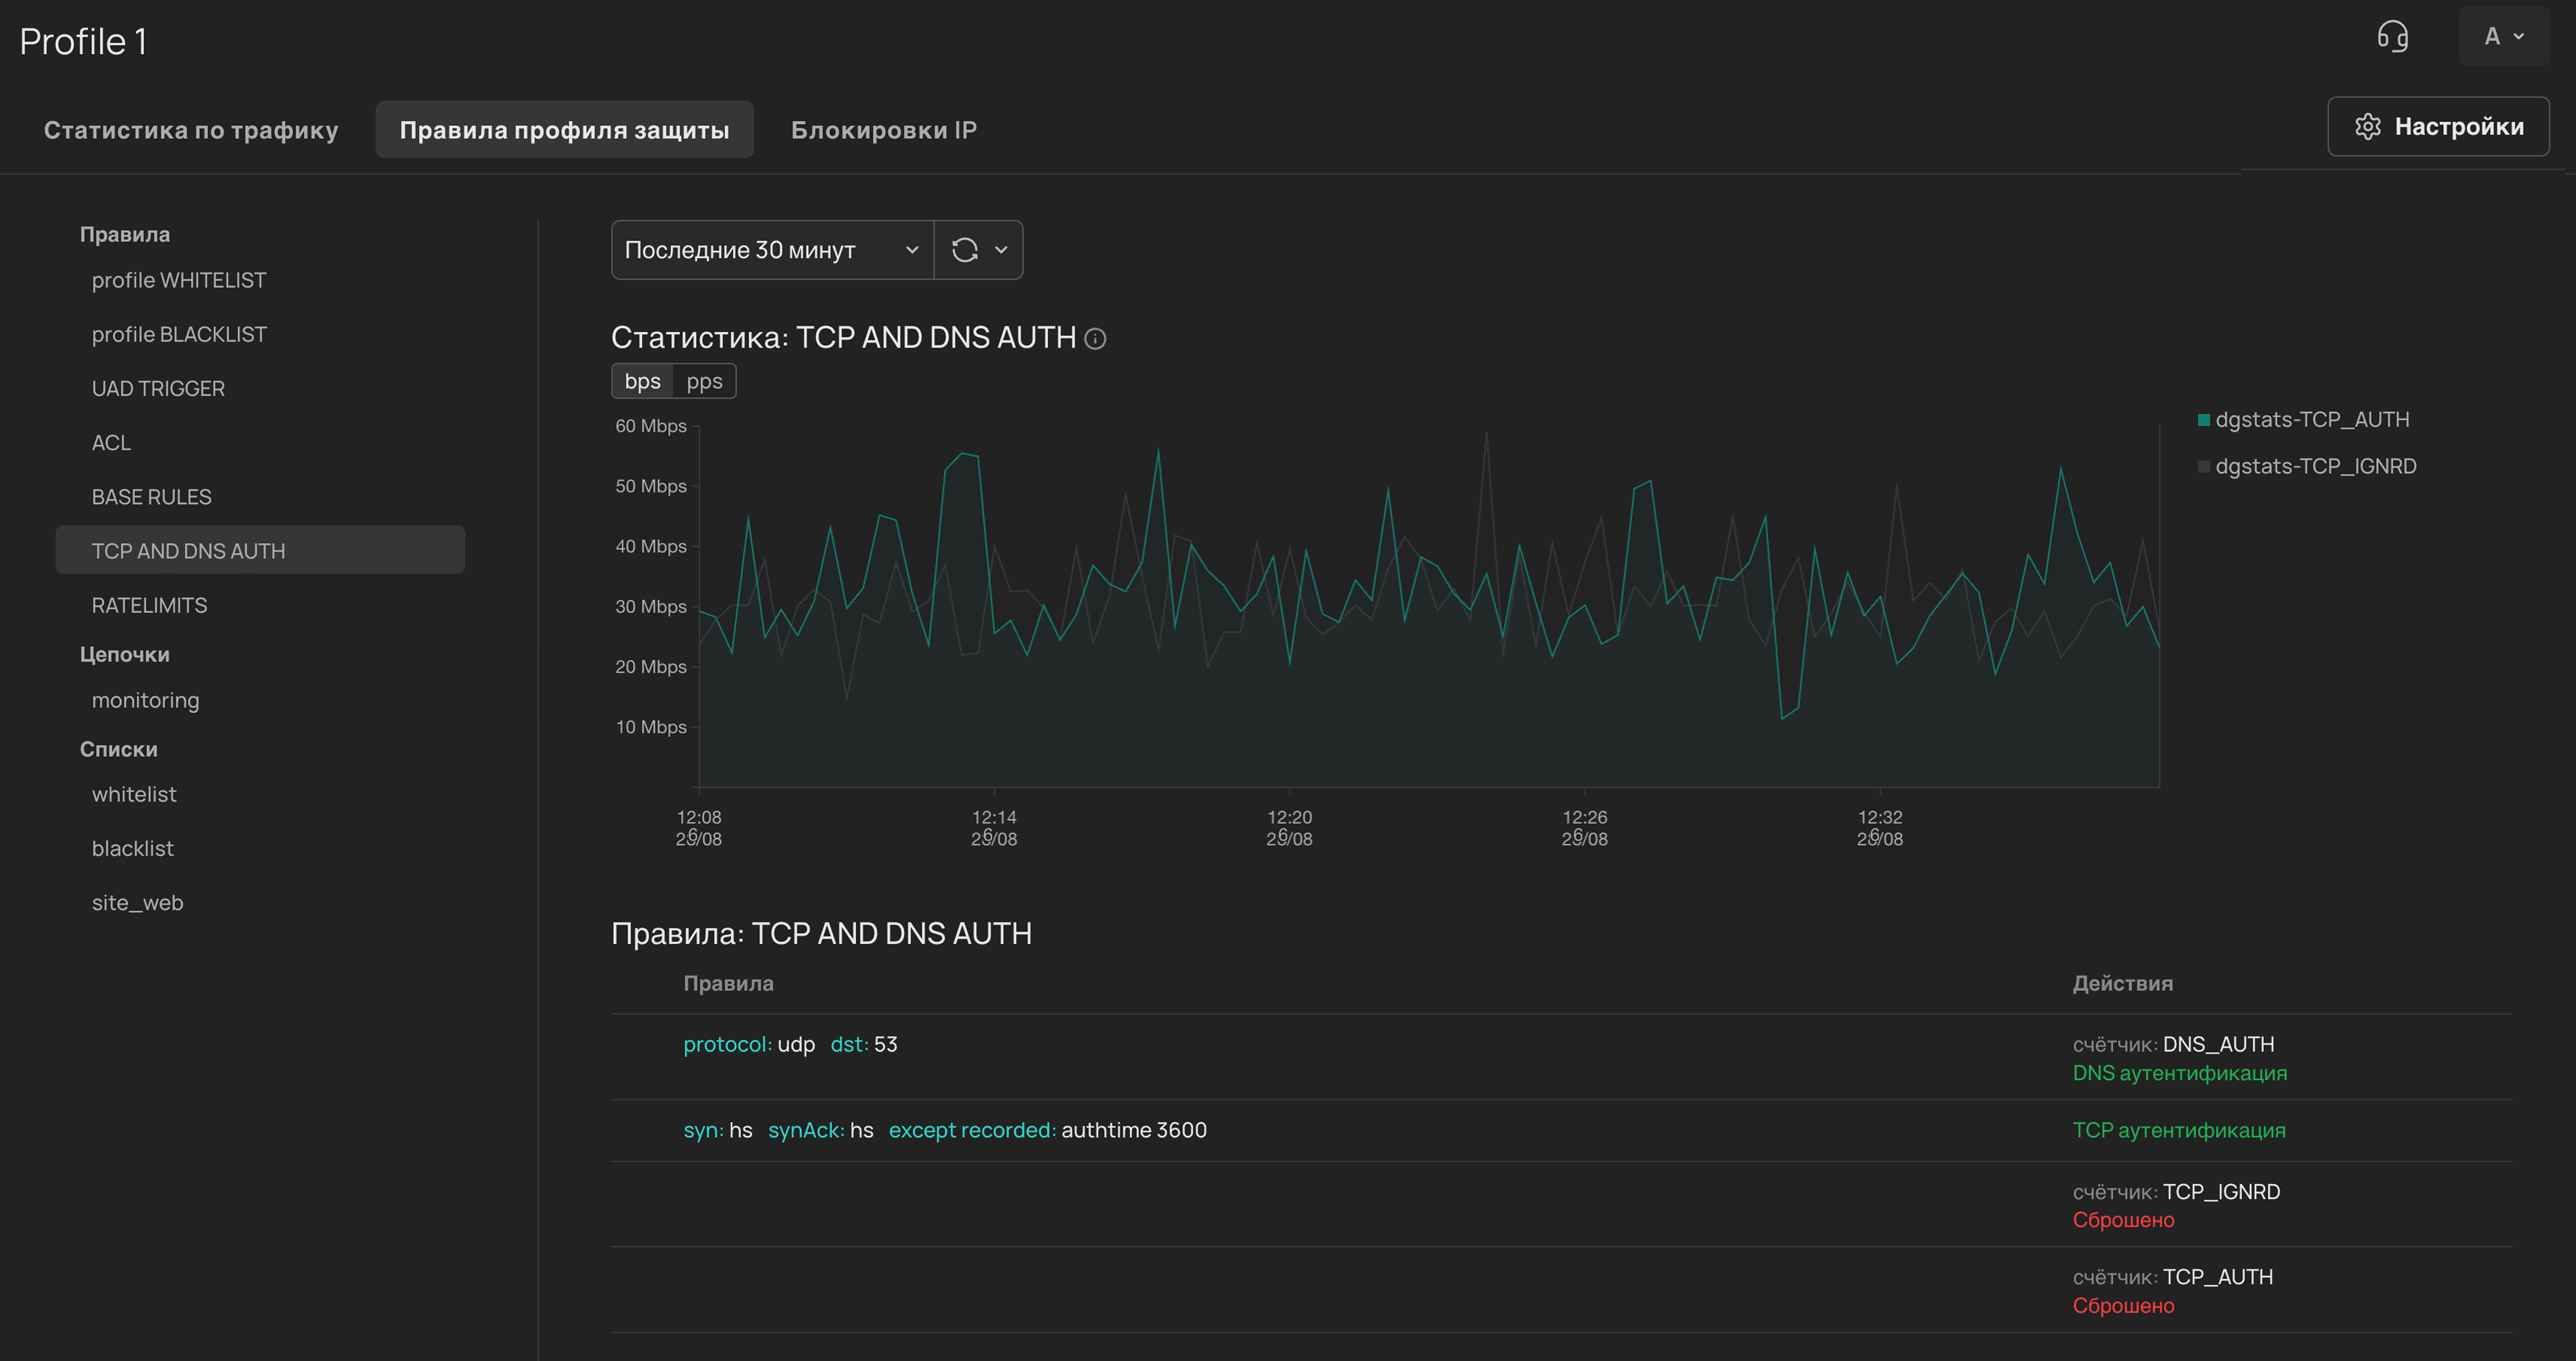Expand auto-refresh interval chevron
Screen dimensions: 2576x1361
tap(1001, 250)
